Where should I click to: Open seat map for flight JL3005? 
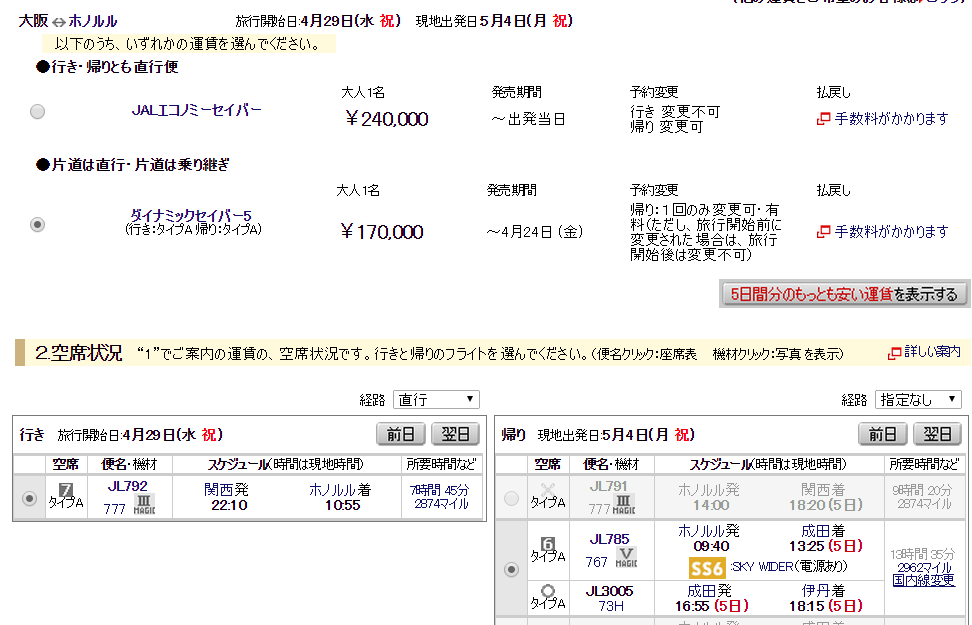click(609, 592)
